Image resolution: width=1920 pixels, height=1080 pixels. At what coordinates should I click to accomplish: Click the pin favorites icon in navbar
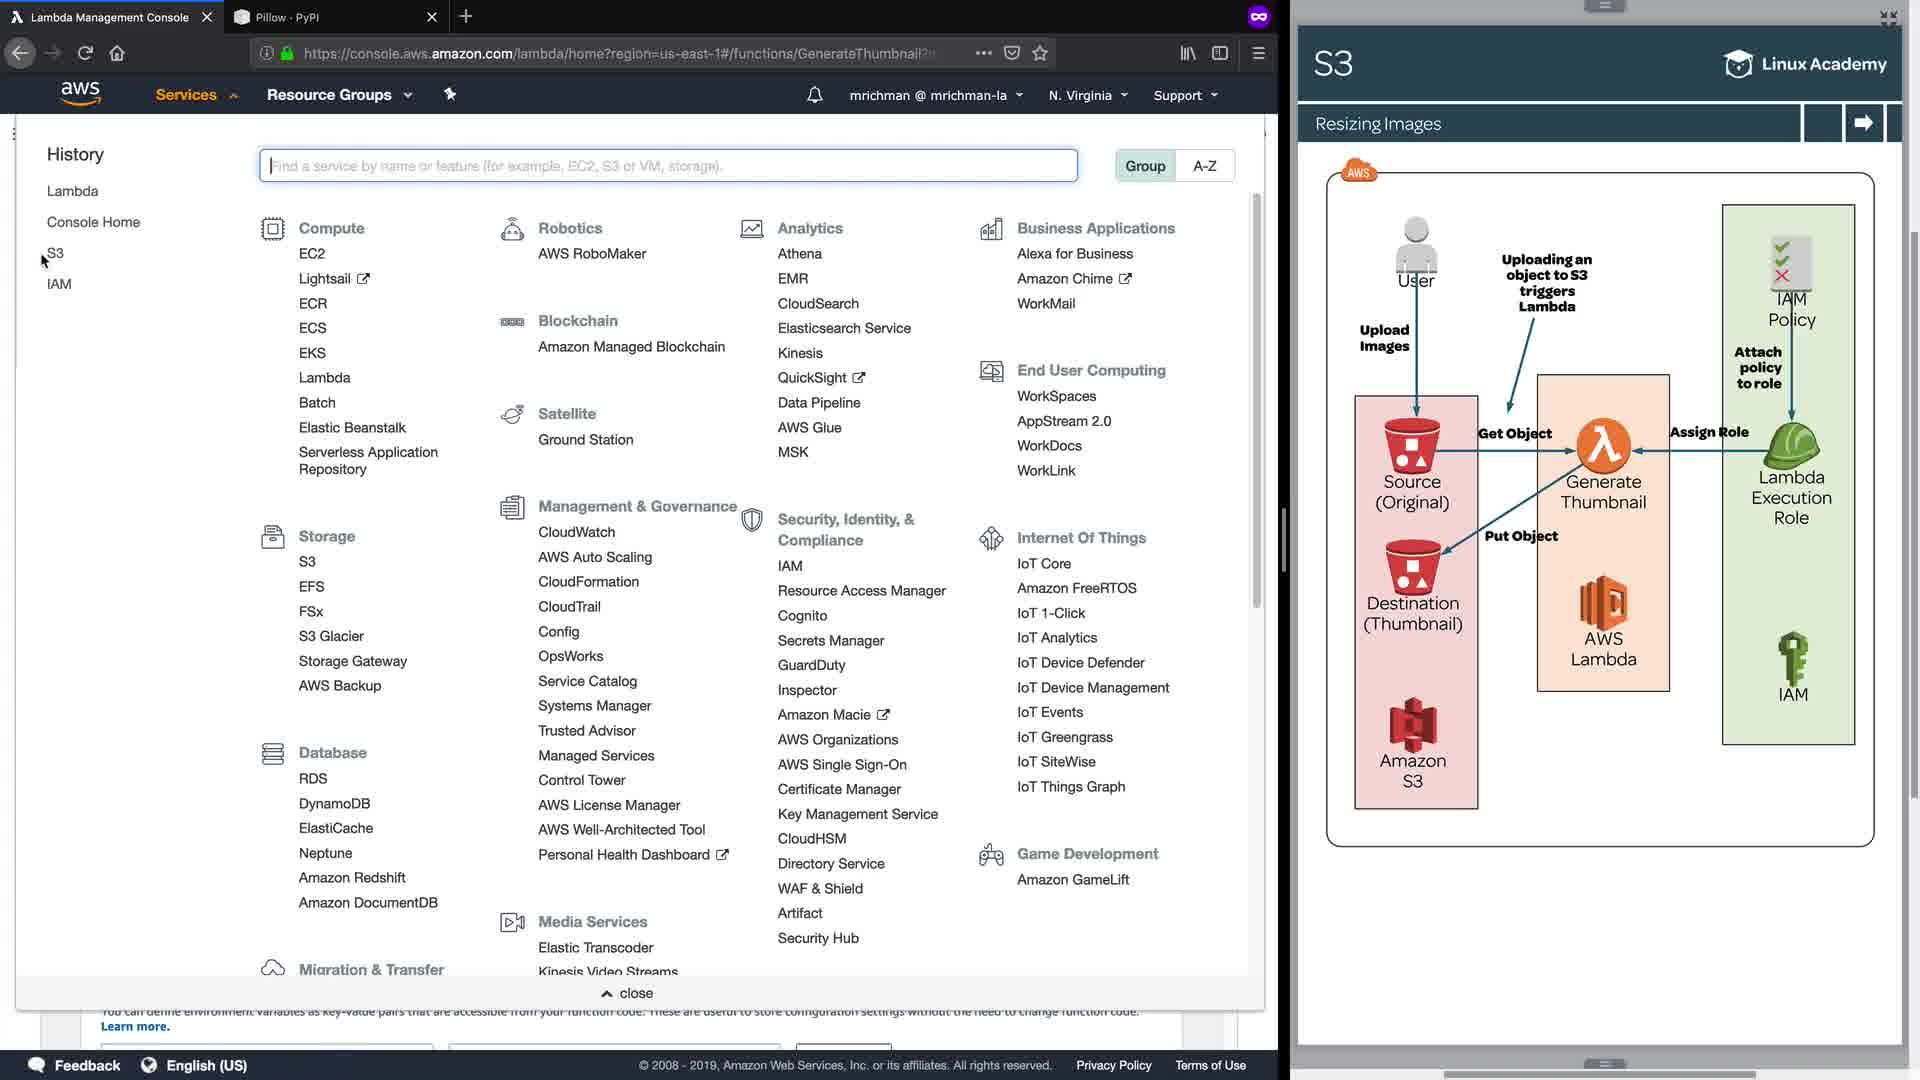[x=450, y=94]
